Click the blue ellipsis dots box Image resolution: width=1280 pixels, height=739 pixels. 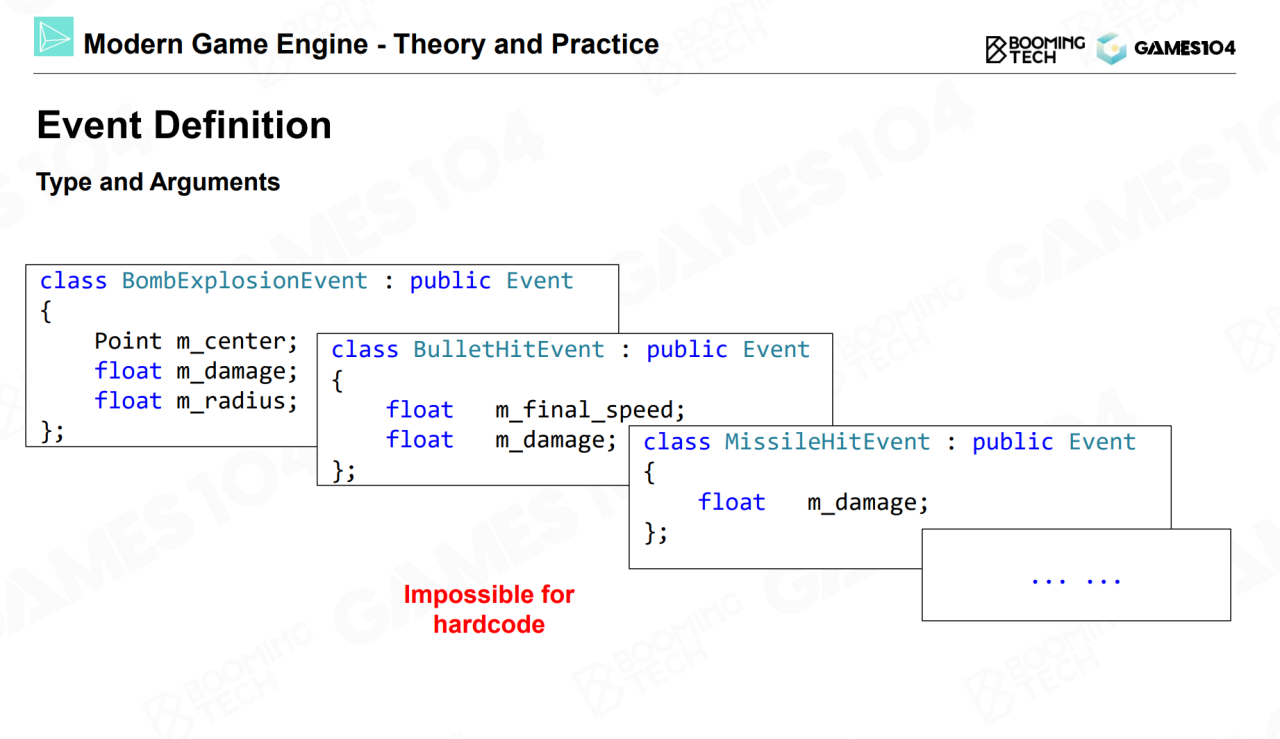click(1076, 578)
